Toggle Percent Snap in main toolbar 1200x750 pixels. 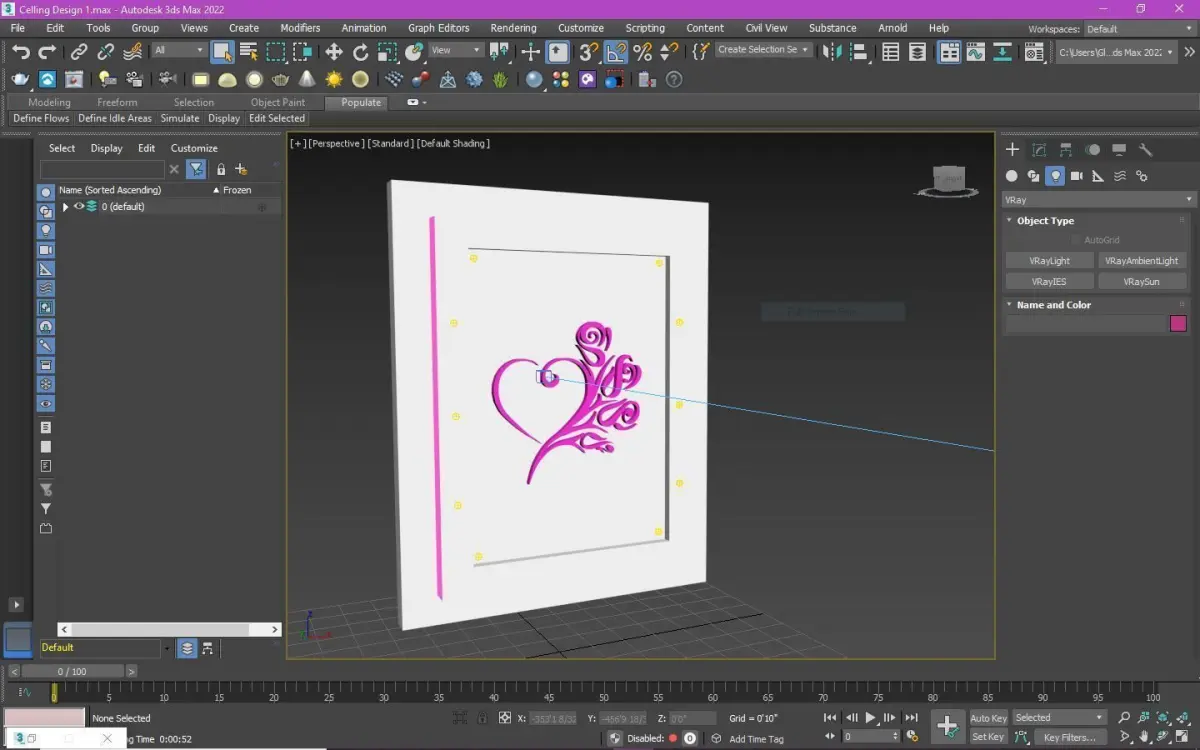(643, 51)
